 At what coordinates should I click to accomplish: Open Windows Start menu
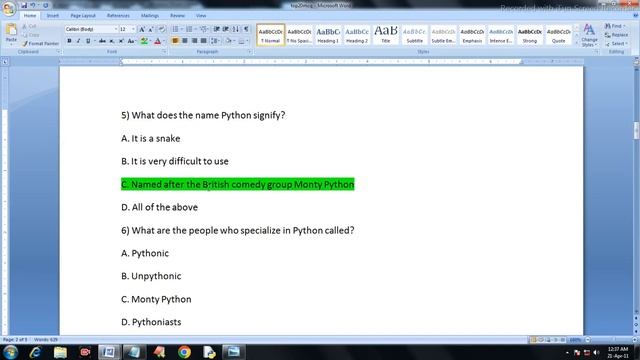coord(10,352)
